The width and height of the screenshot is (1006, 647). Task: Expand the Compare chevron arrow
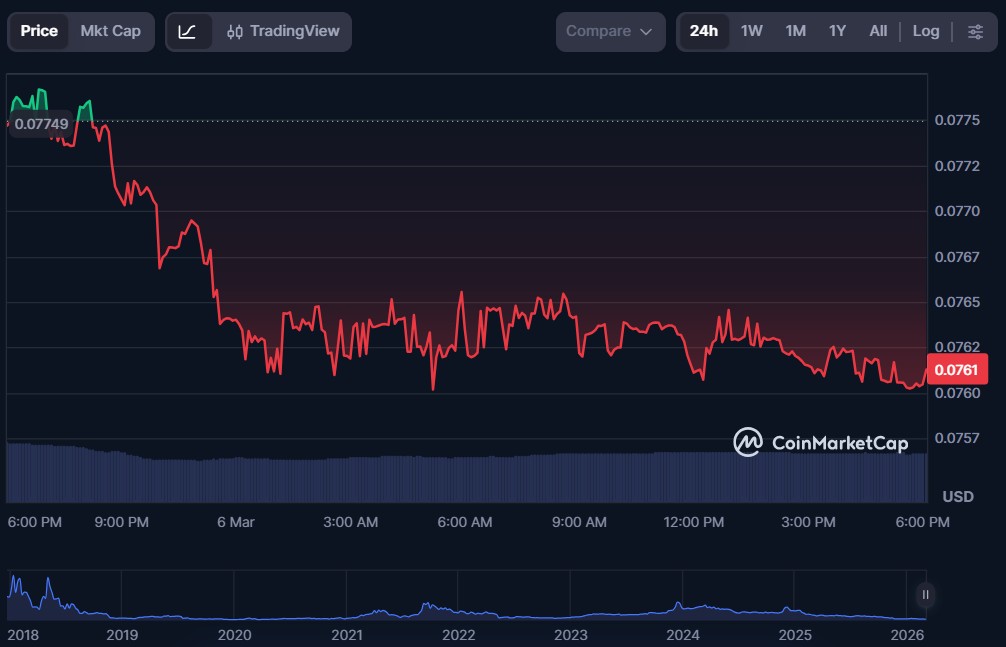(646, 32)
